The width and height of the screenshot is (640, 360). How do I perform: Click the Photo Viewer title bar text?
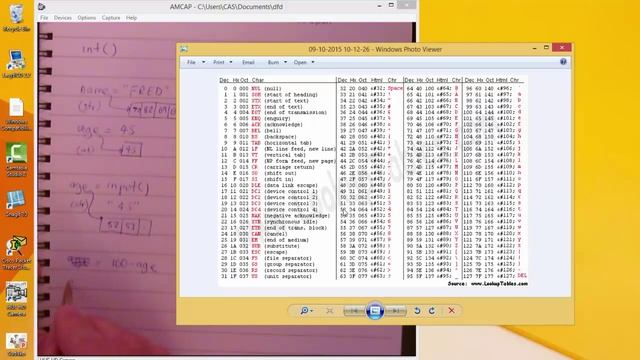pos(375,49)
